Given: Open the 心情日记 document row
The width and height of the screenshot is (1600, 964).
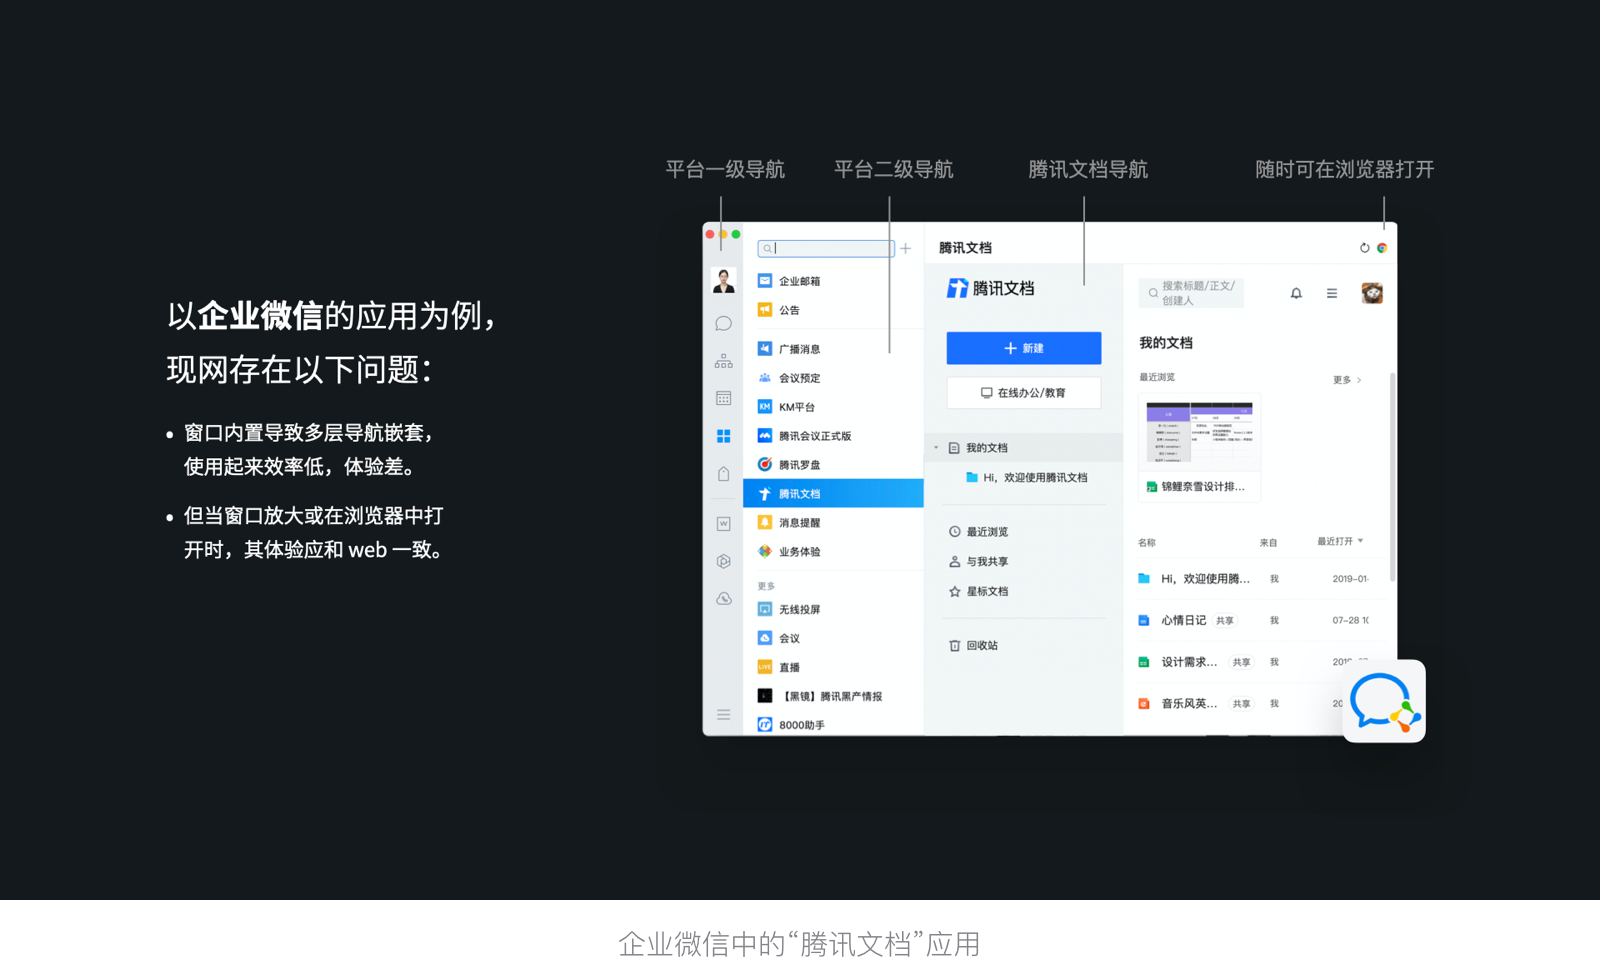Looking at the screenshot, I should pyautogui.click(x=1255, y=621).
